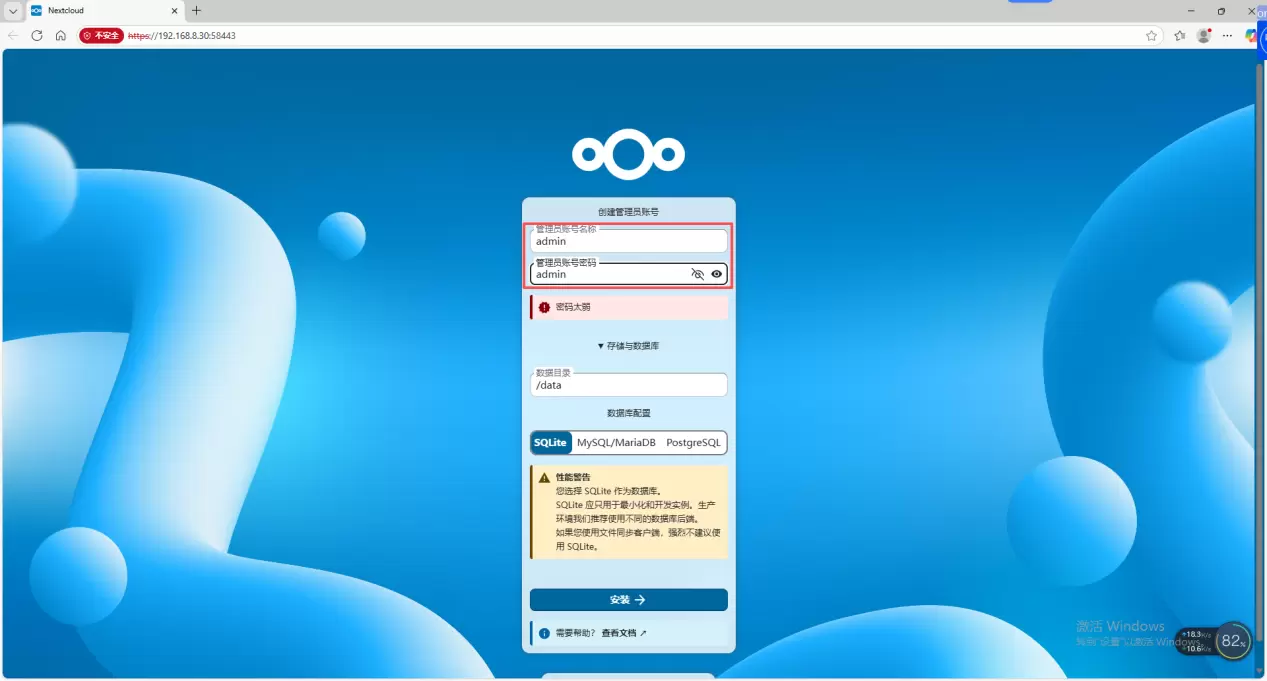Open browser settings ellipsis menu
1267x681 pixels.
(1227, 35)
